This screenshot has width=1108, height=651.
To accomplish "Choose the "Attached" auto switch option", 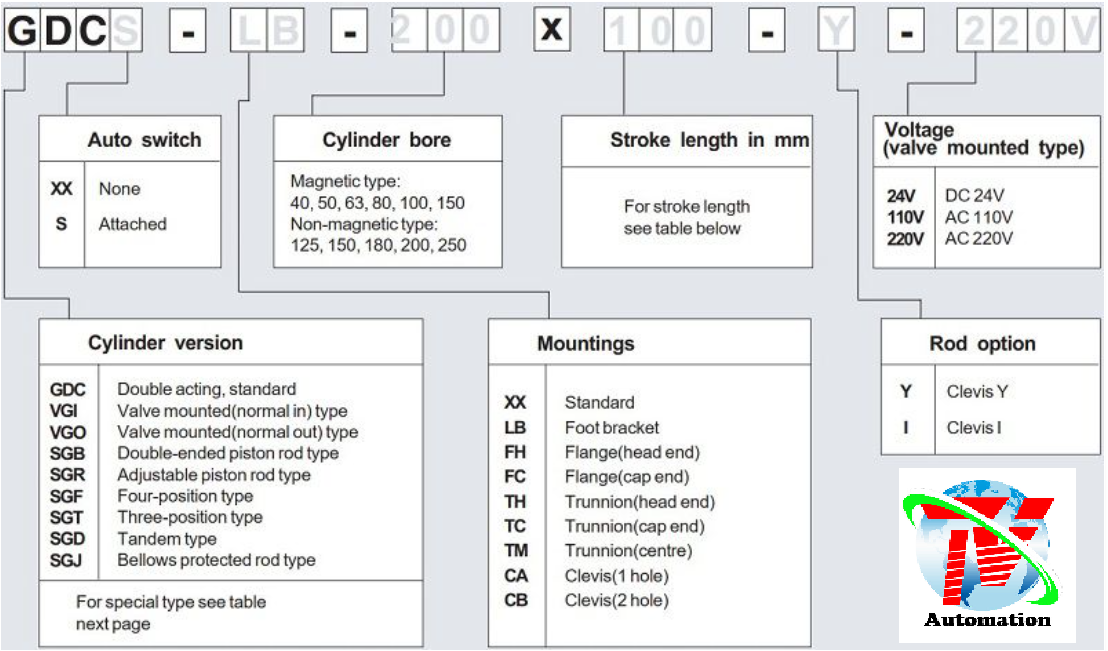I will pyautogui.click(x=132, y=224).
